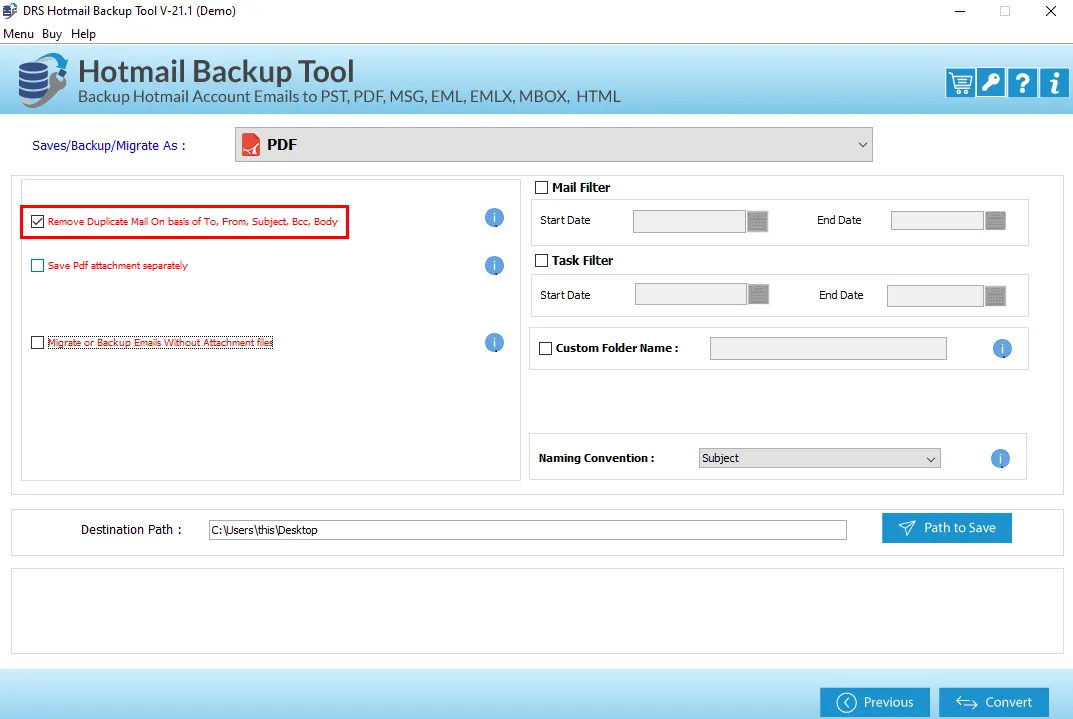
Task: Tick the Custom Folder Name checkbox
Action: click(545, 348)
